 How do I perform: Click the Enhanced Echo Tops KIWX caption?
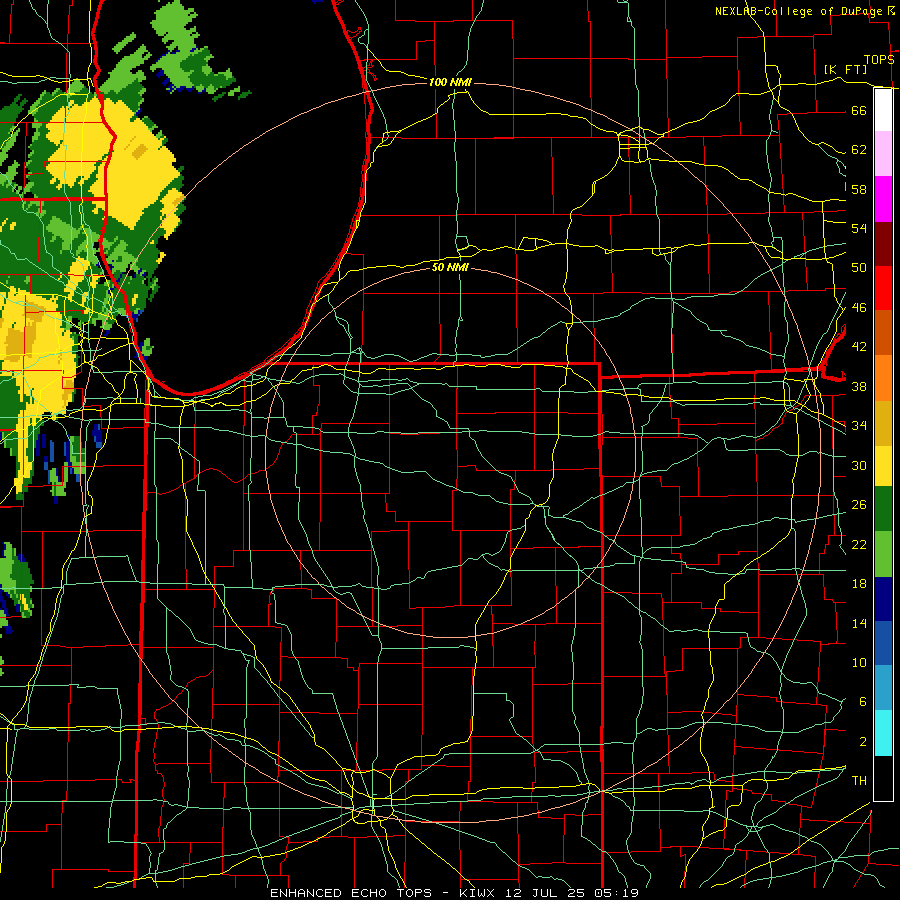click(454, 893)
